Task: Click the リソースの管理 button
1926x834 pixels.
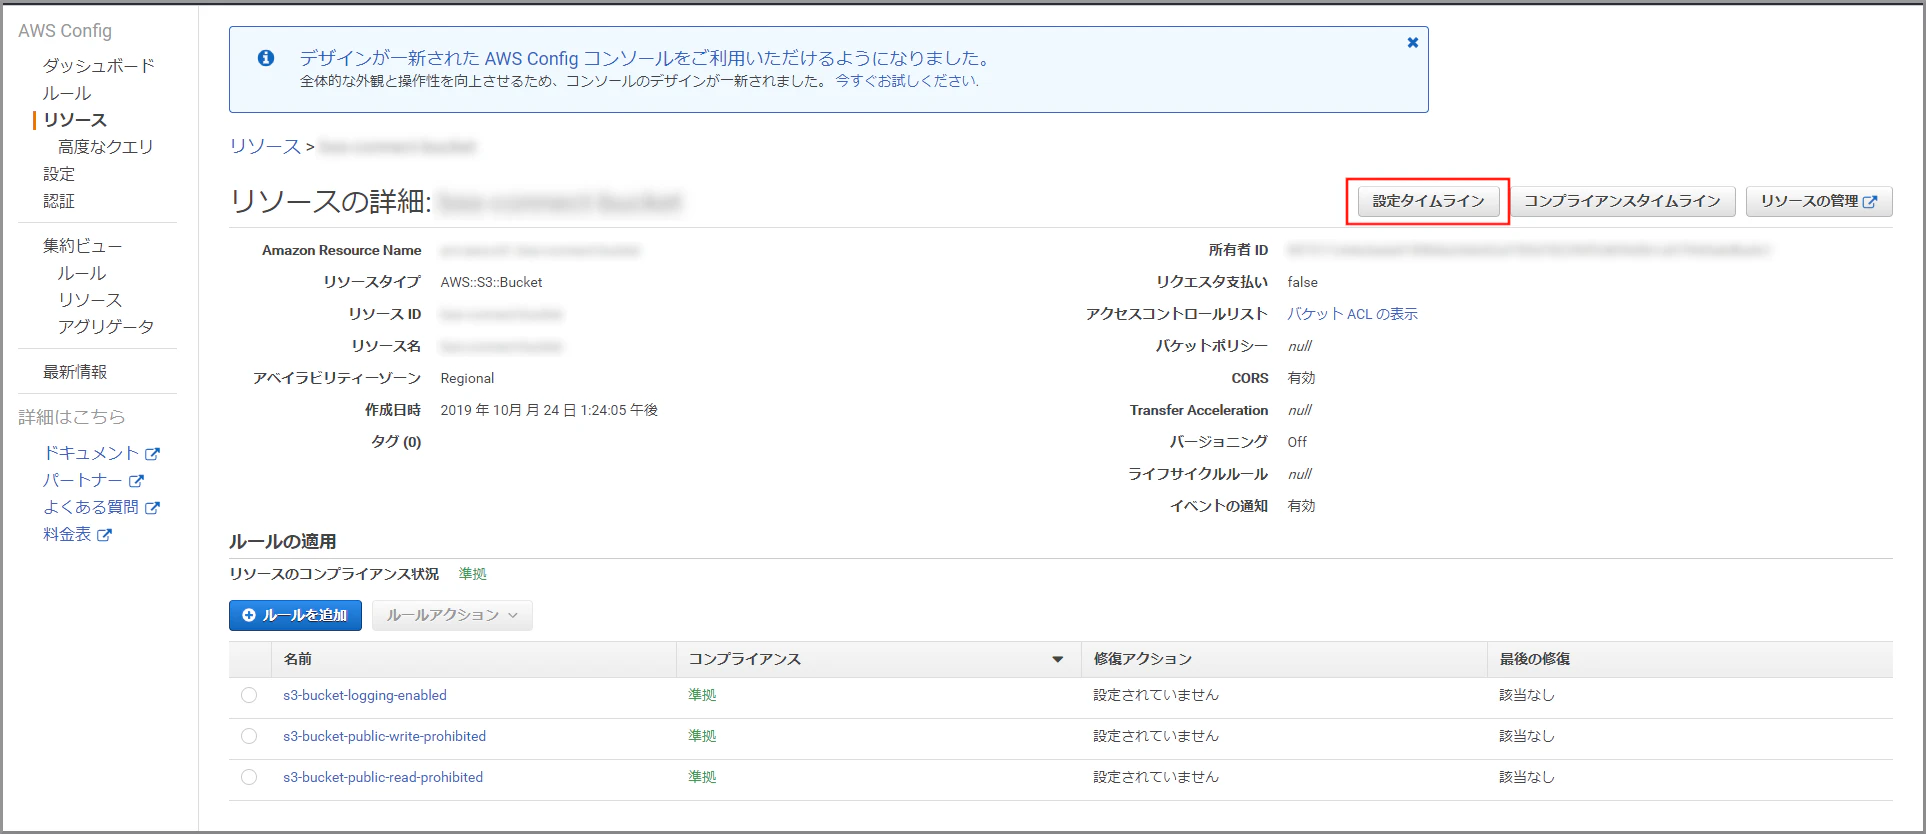Action: point(1819,201)
